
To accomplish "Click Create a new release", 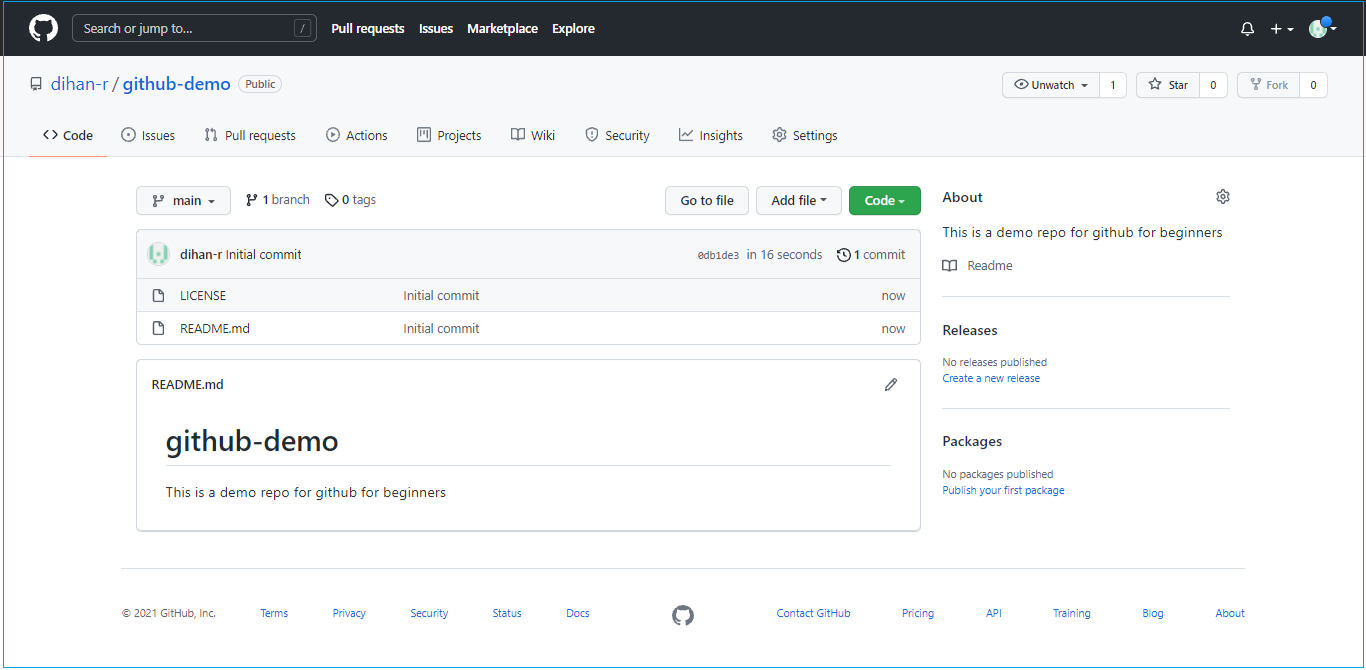I will pyautogui.click(x=991, y=379).
